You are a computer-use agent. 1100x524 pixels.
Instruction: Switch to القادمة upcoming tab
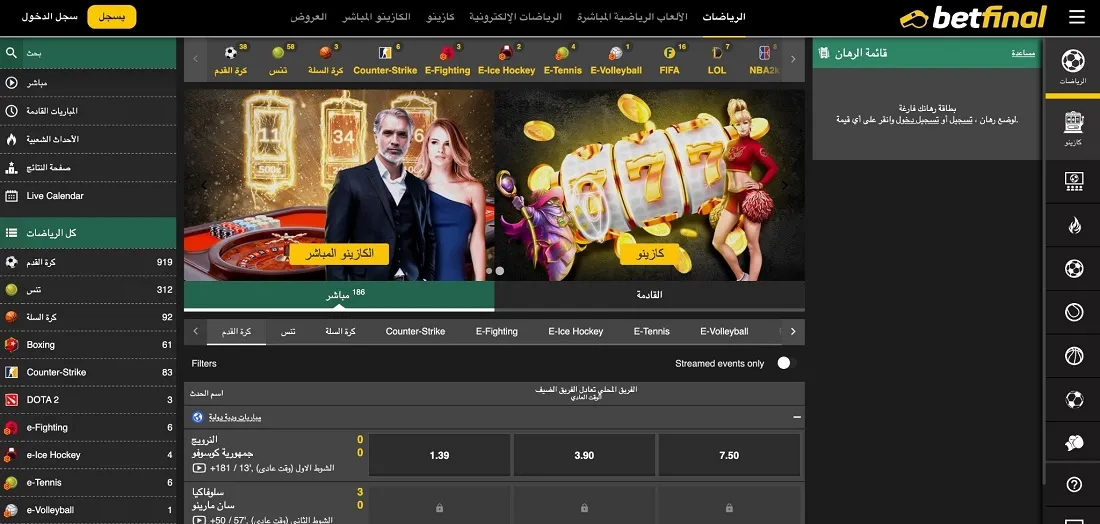coord(650,295)
